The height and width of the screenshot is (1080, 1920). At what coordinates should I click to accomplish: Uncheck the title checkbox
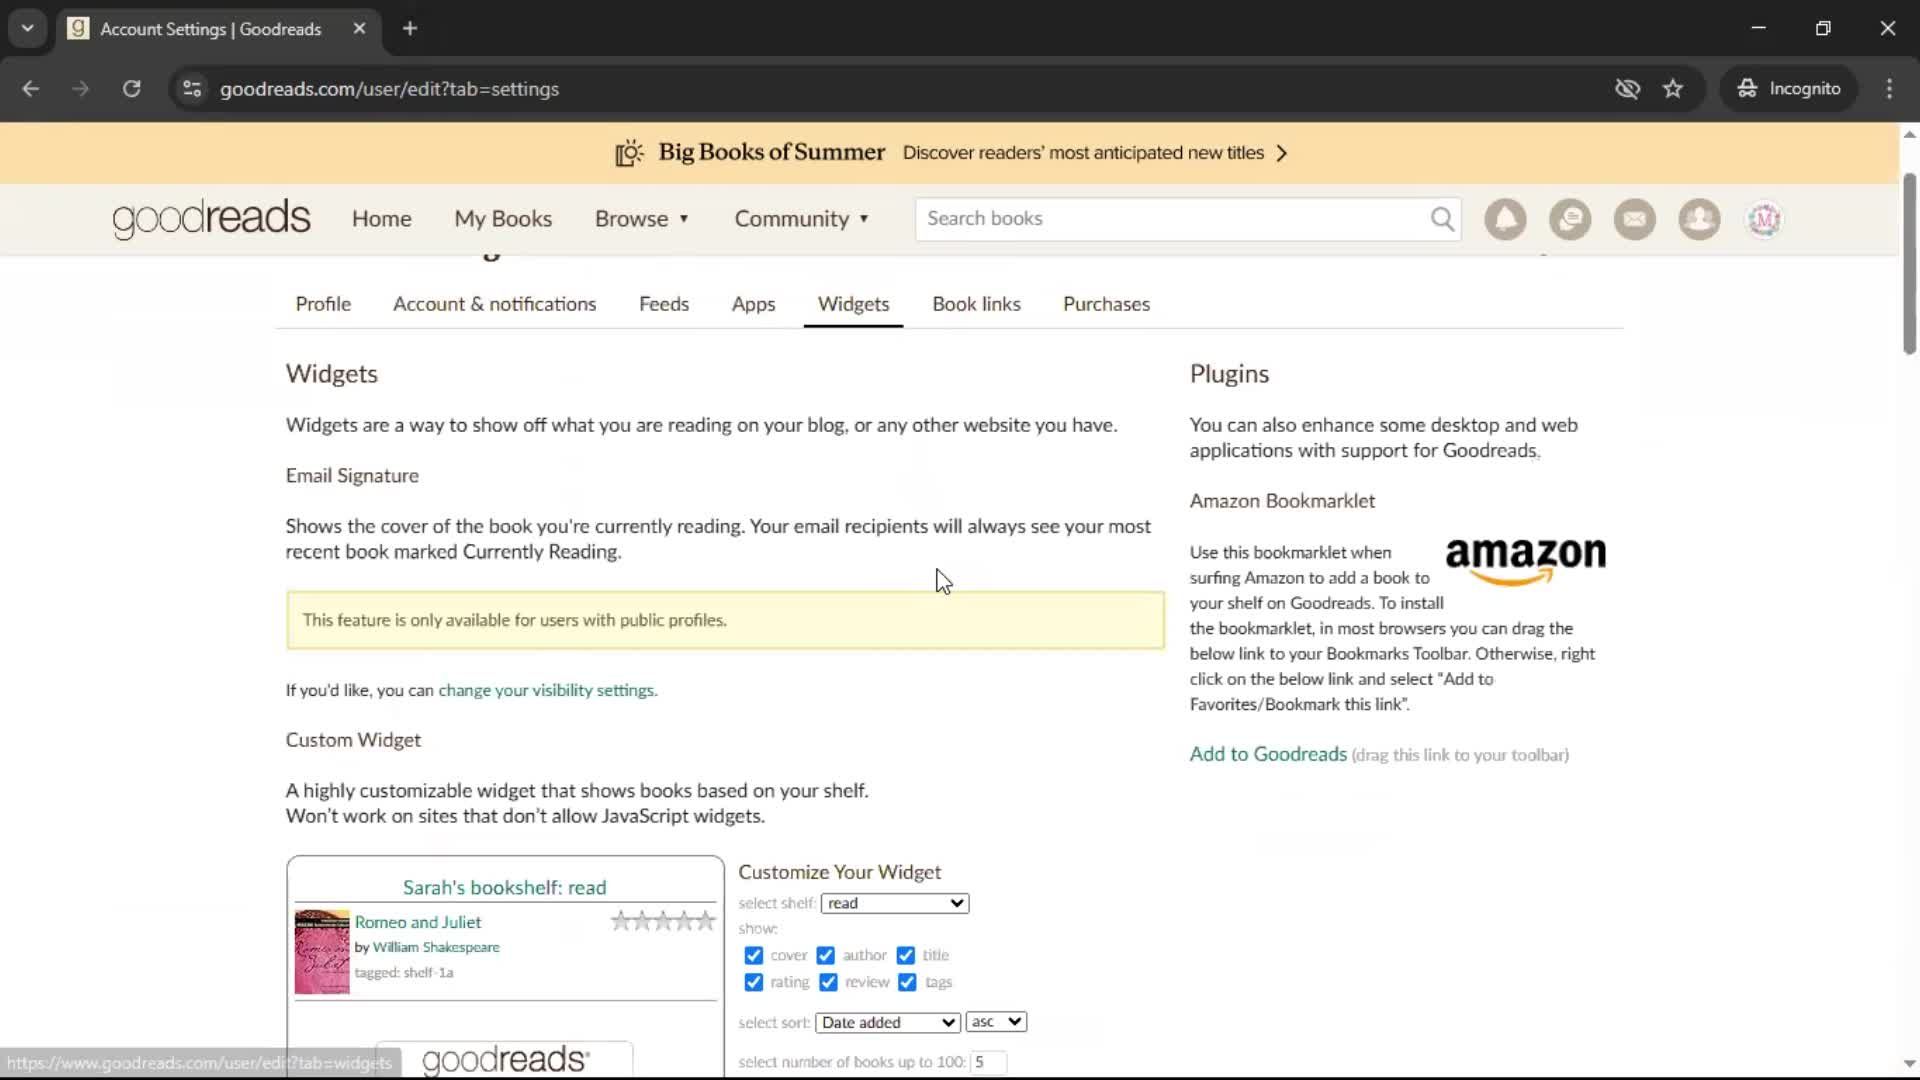pyautogui.click(x=906, y=956)
